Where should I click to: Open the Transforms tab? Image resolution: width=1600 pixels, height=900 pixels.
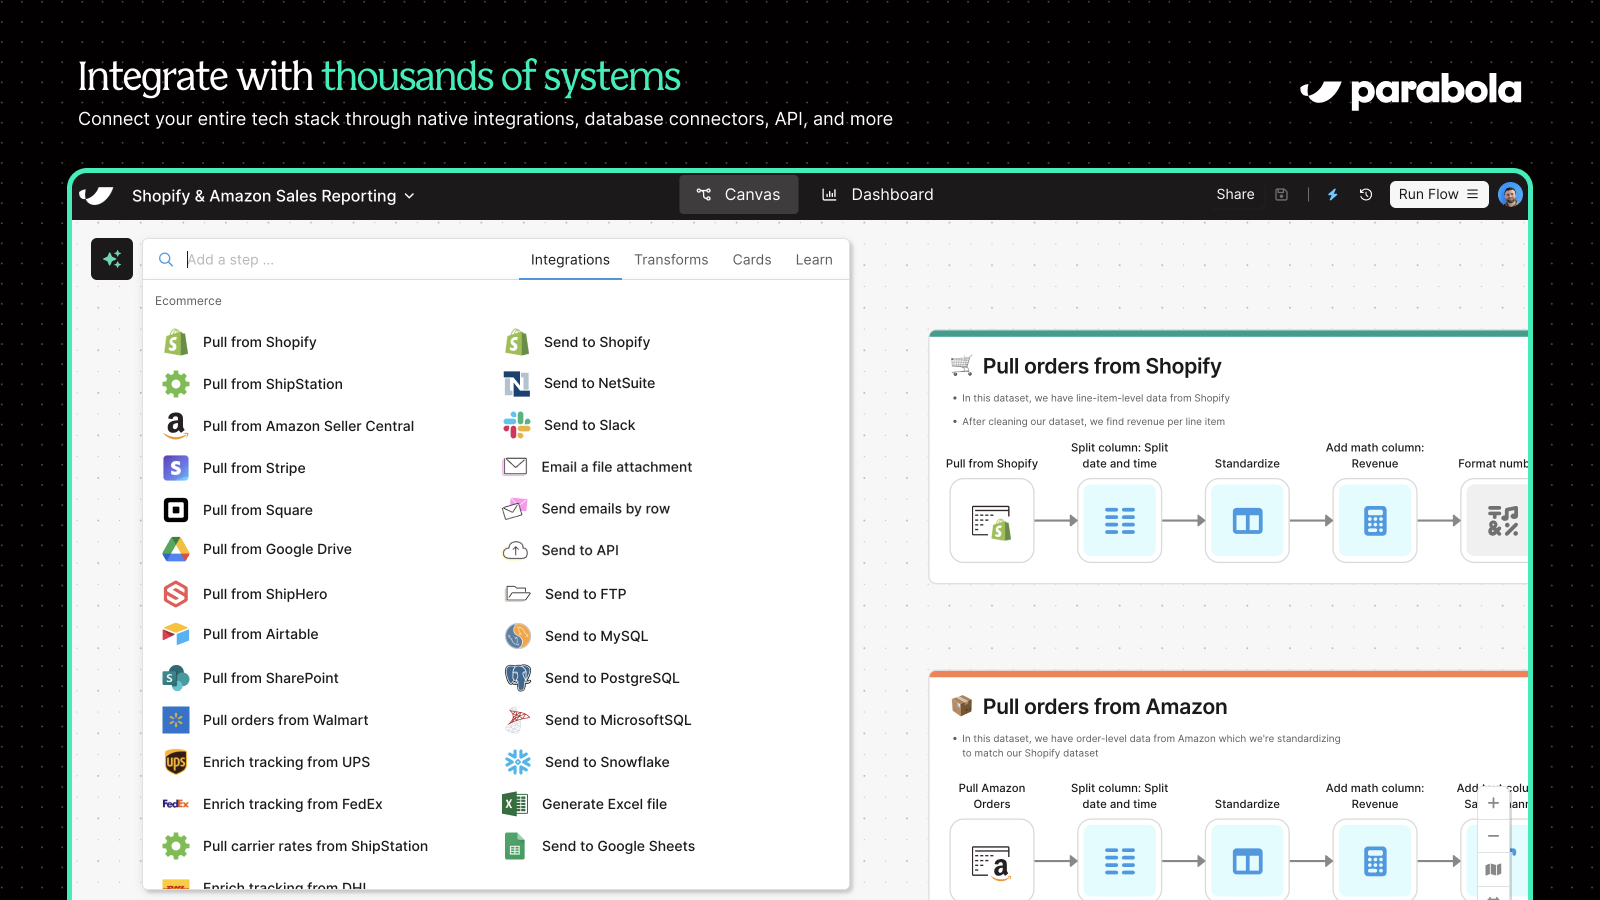[x=671, y=259]
